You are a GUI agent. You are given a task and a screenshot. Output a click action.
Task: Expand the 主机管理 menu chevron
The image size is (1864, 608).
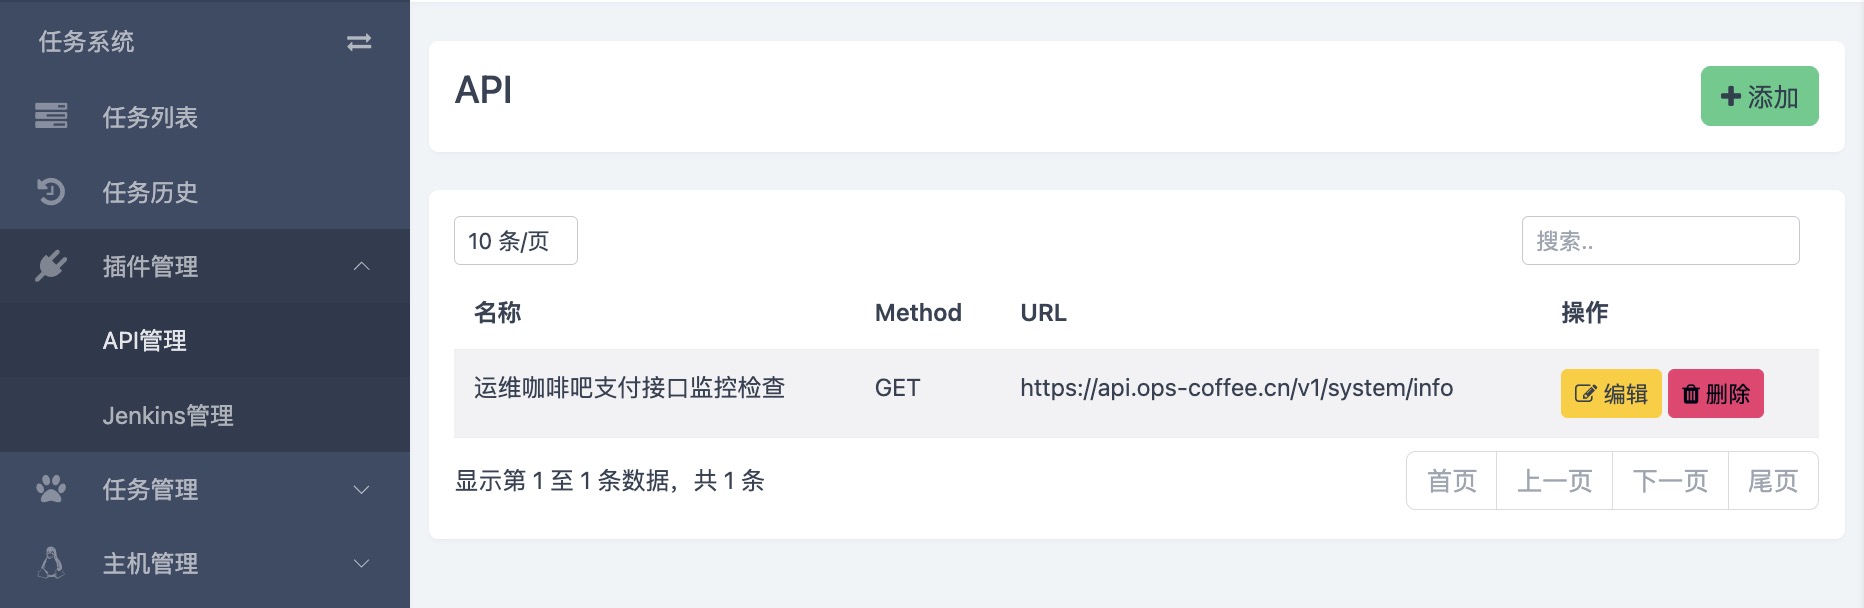click(362, 563)
